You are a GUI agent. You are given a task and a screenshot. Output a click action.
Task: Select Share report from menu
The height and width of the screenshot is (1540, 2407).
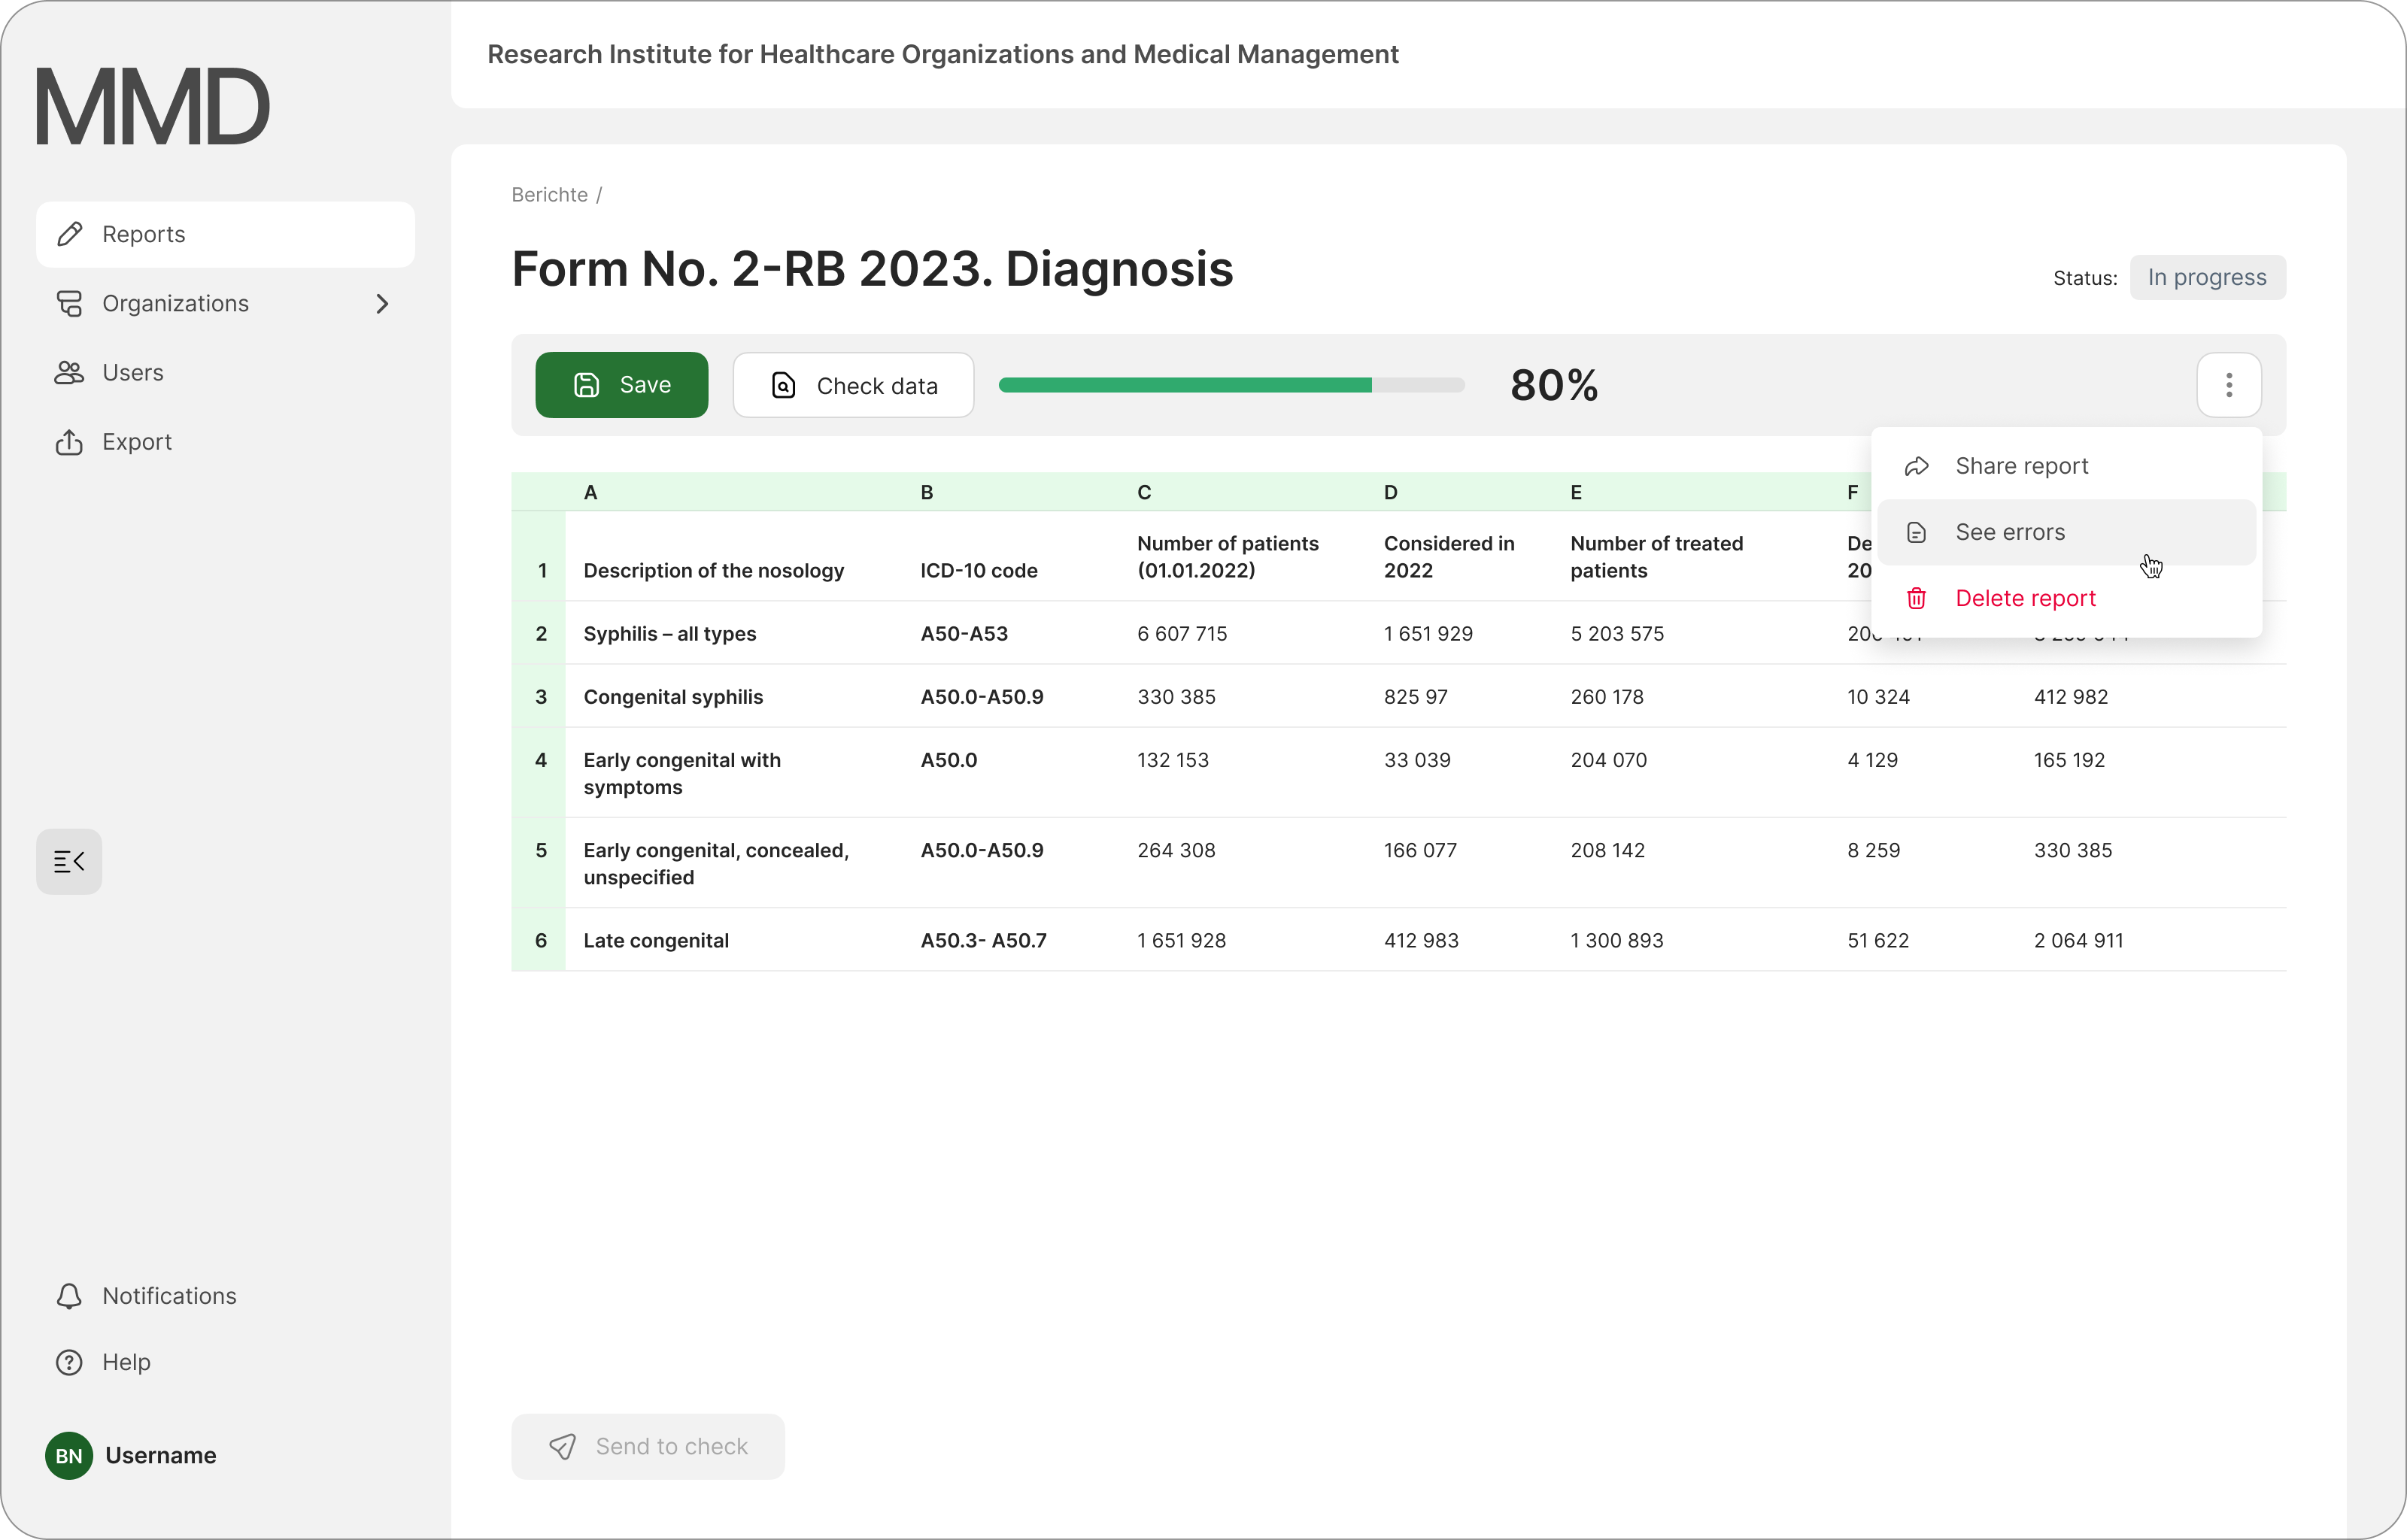2021,466
